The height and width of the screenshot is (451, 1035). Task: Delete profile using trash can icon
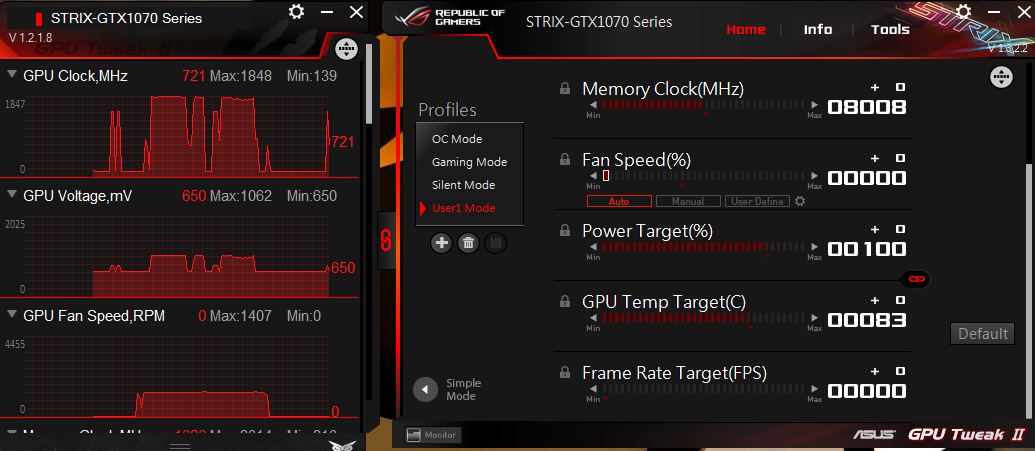click(x=469, y=243)
